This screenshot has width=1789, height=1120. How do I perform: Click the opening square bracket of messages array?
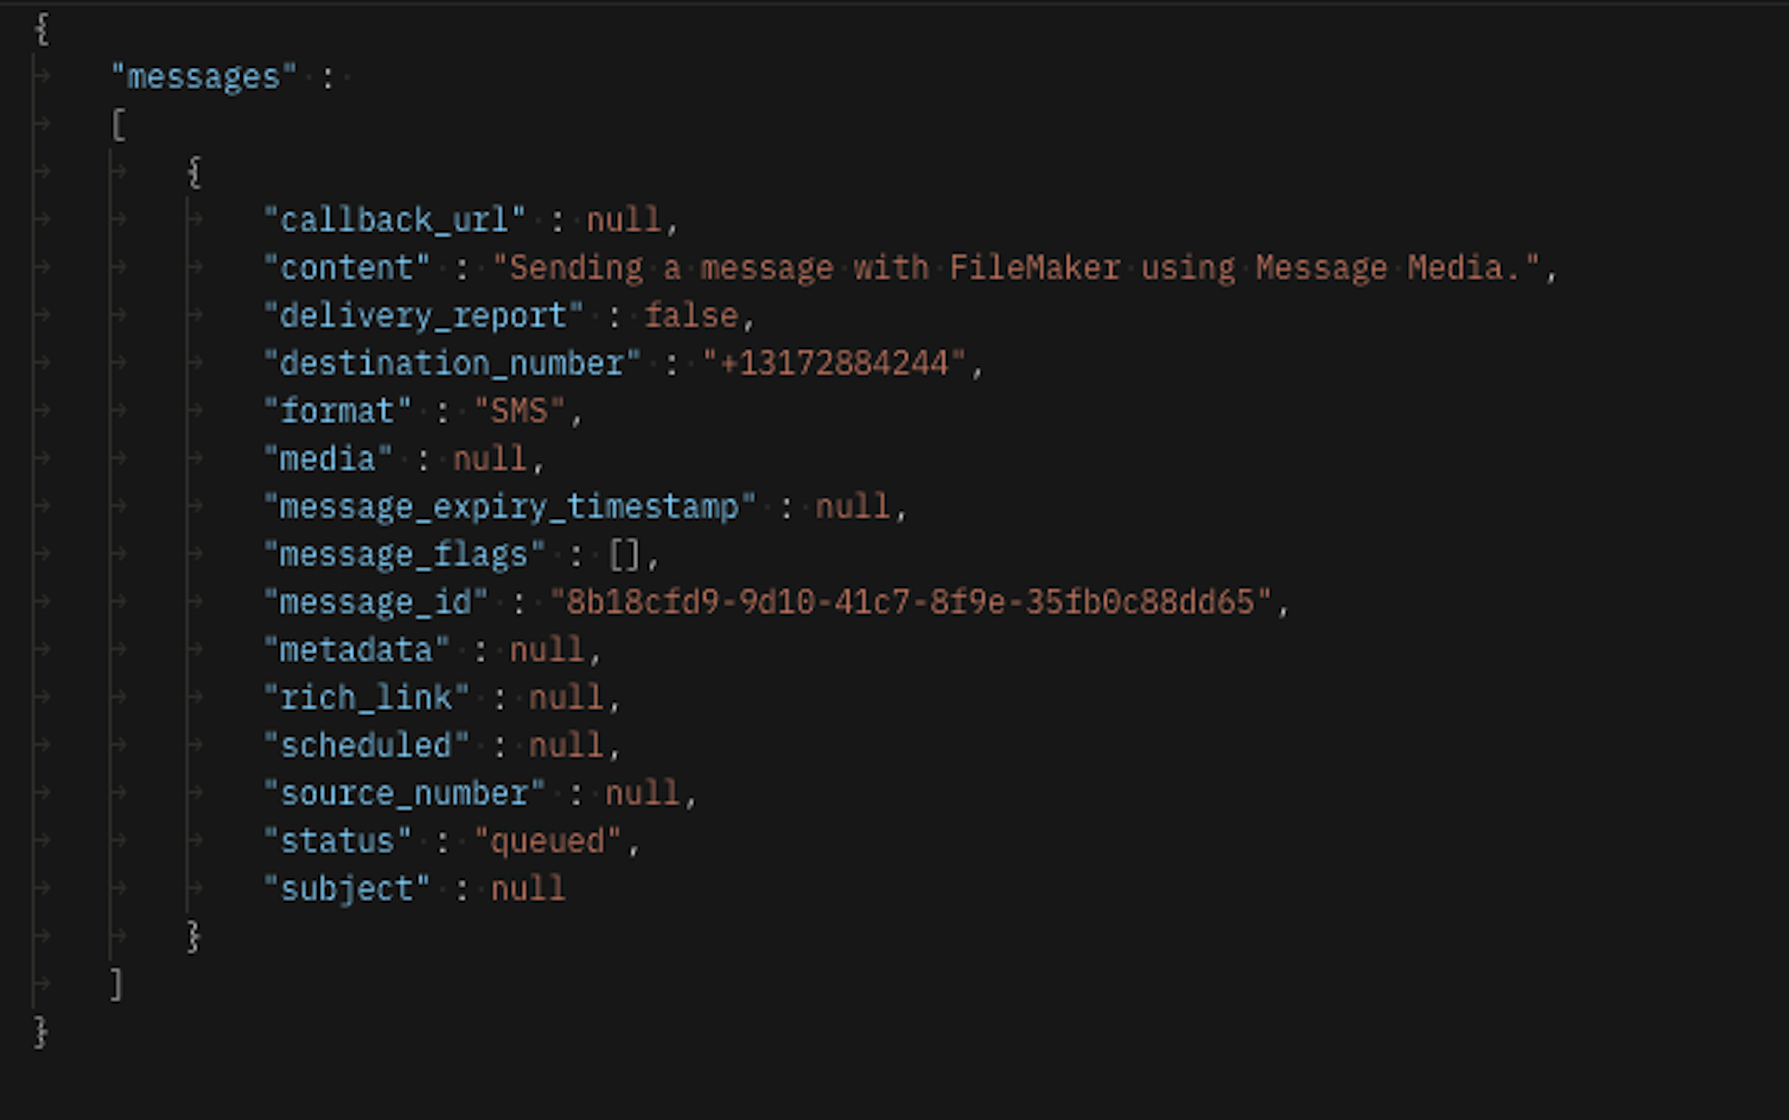point(118,125)
